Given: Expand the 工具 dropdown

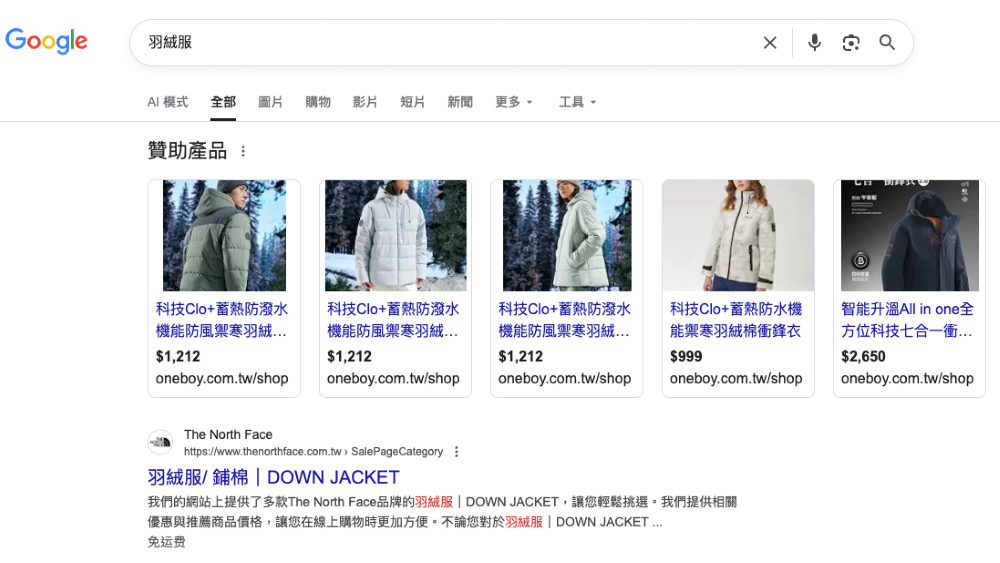Looking at the screenshot, I should coord(577,102).
